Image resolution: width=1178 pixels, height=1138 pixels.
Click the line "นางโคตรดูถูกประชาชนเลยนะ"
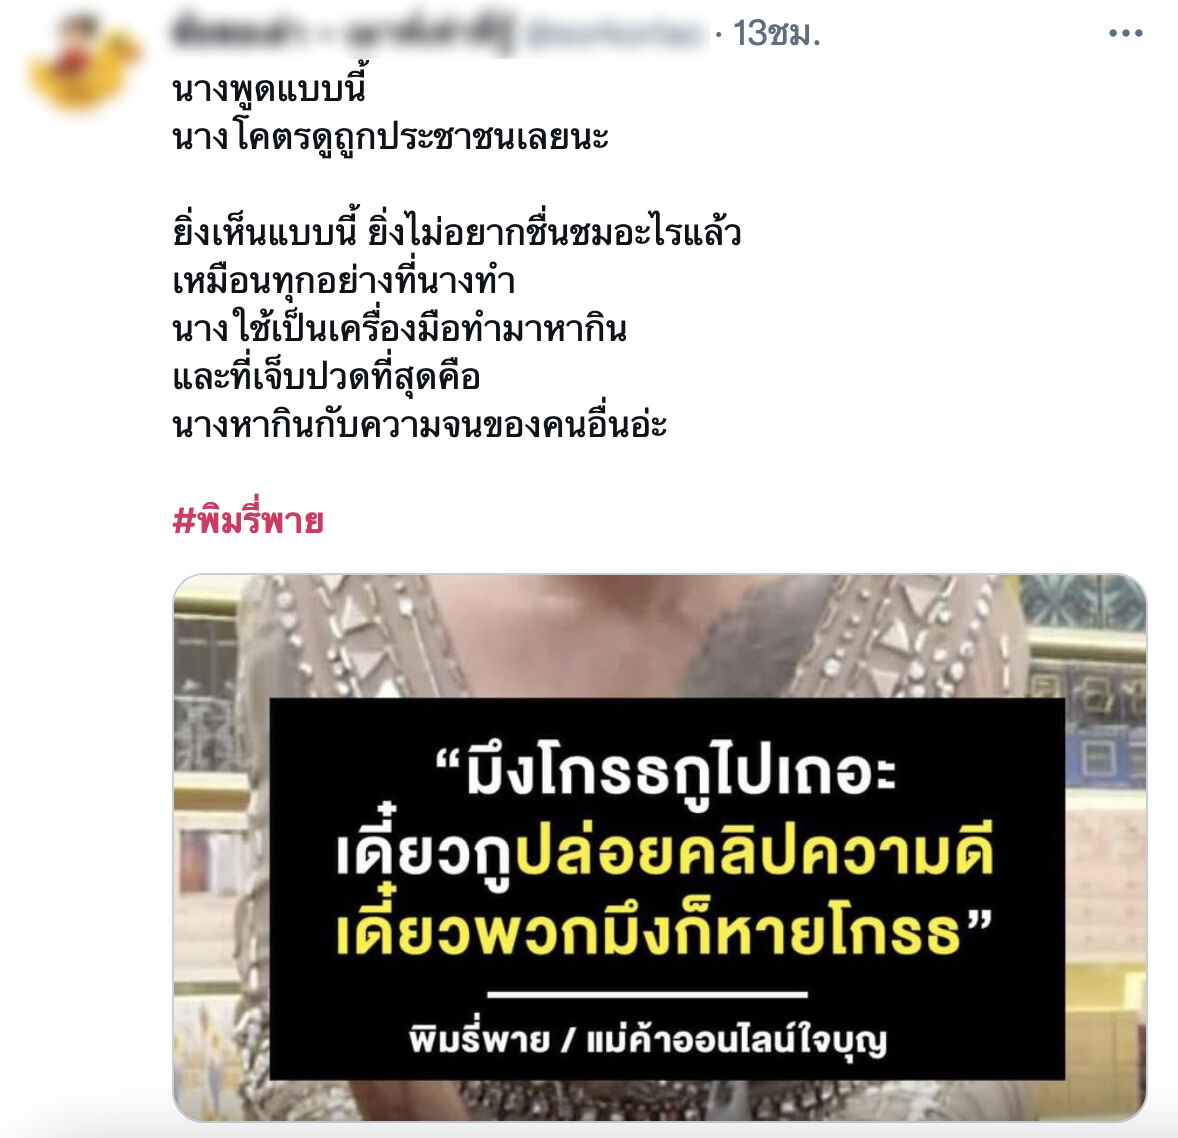coord(390,138)
